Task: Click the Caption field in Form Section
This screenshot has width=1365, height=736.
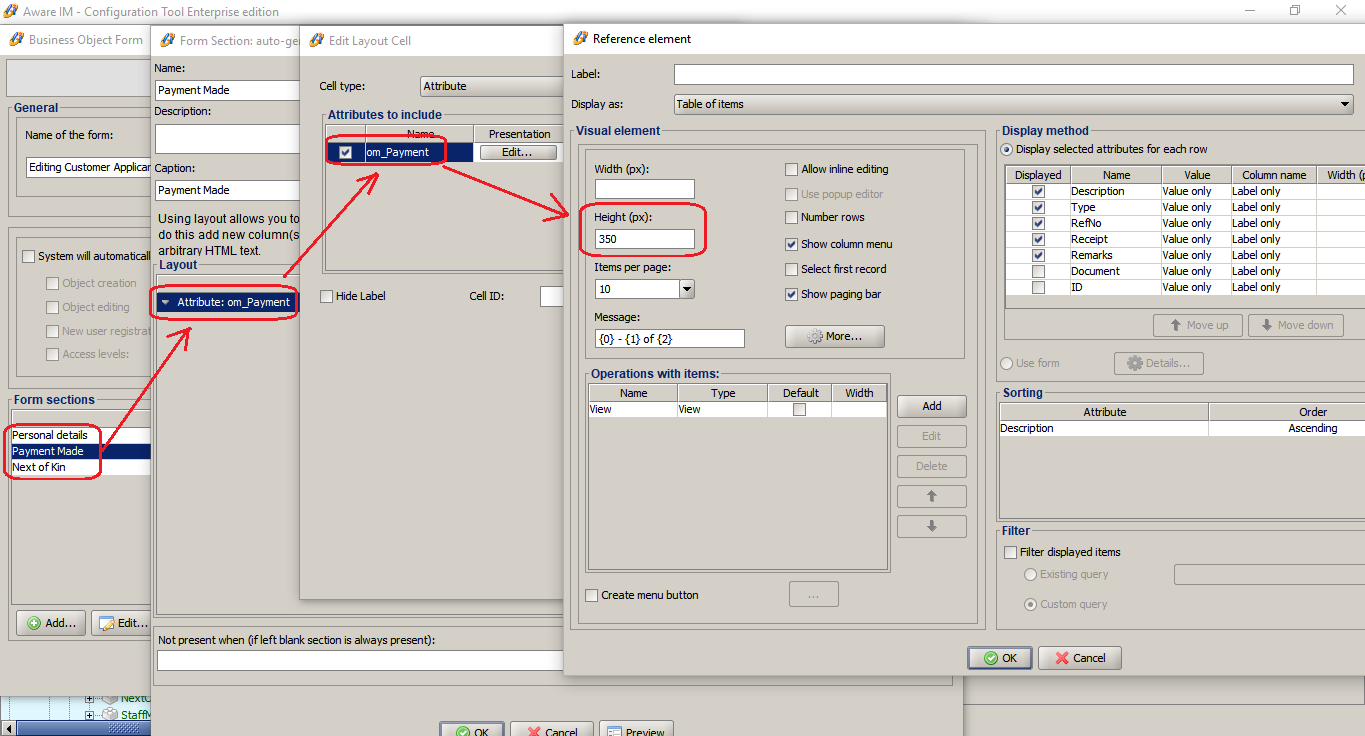Action: (x=227, y=190)
